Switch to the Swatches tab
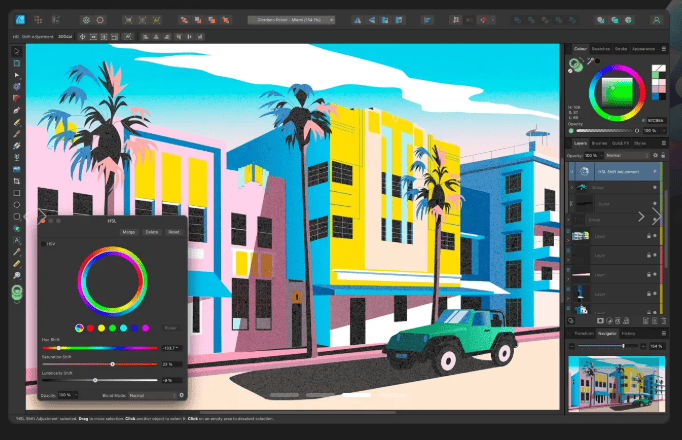Screen dimensions: 682x440 point(601,49)
